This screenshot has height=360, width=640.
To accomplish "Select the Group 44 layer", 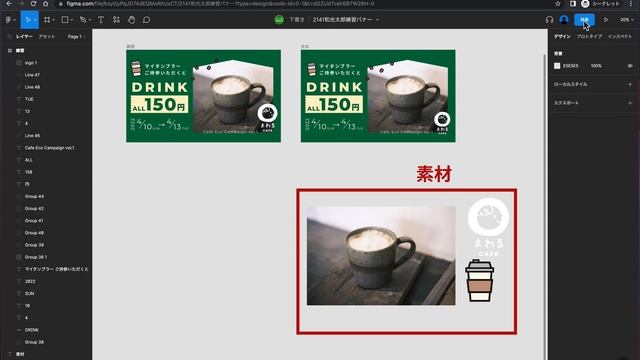I will (x=34, y=196).
